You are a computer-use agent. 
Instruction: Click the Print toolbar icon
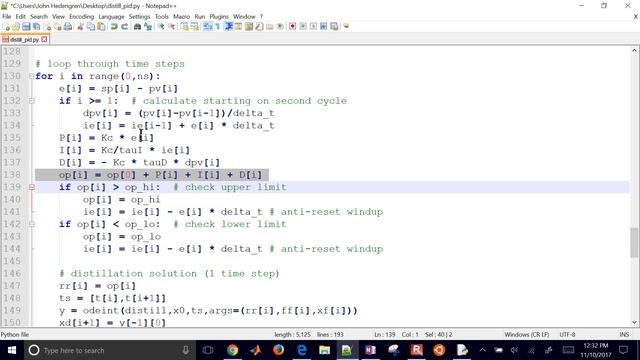(68, 27)
